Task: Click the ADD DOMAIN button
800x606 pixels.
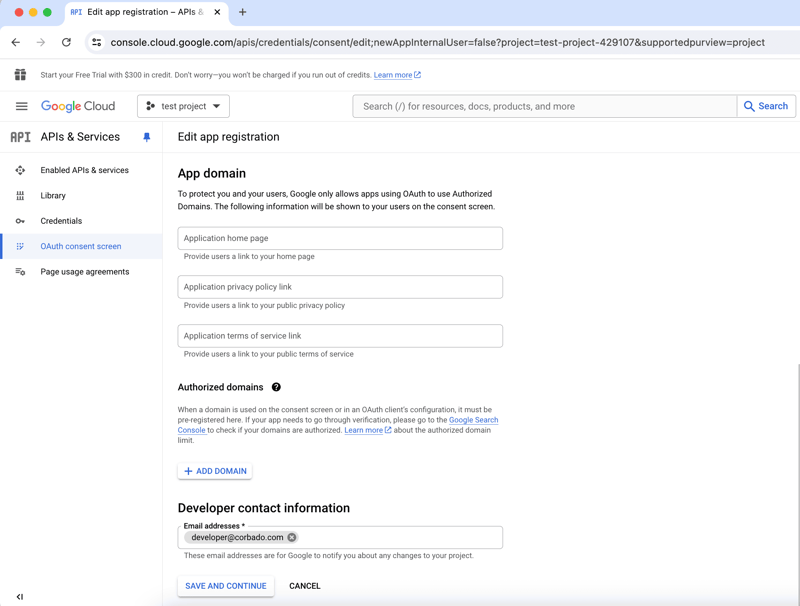Action: [215, 471]
